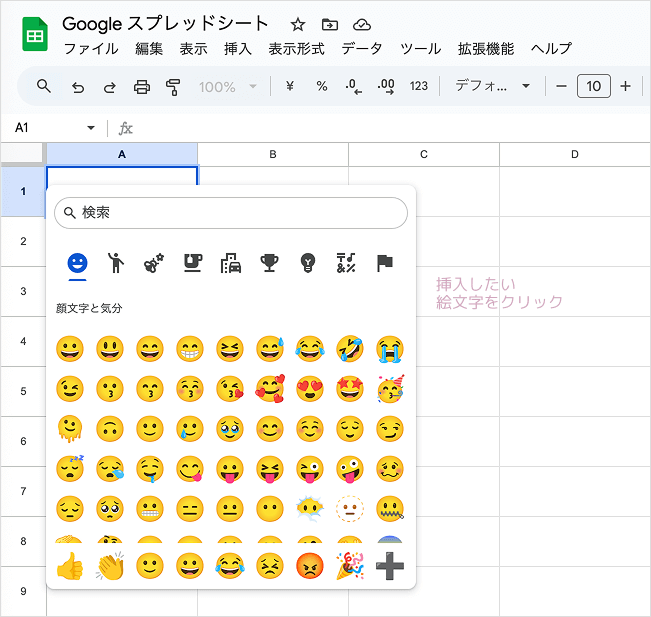Click the select-all corner box
This screenshot has width=651, height=617.
22,154
